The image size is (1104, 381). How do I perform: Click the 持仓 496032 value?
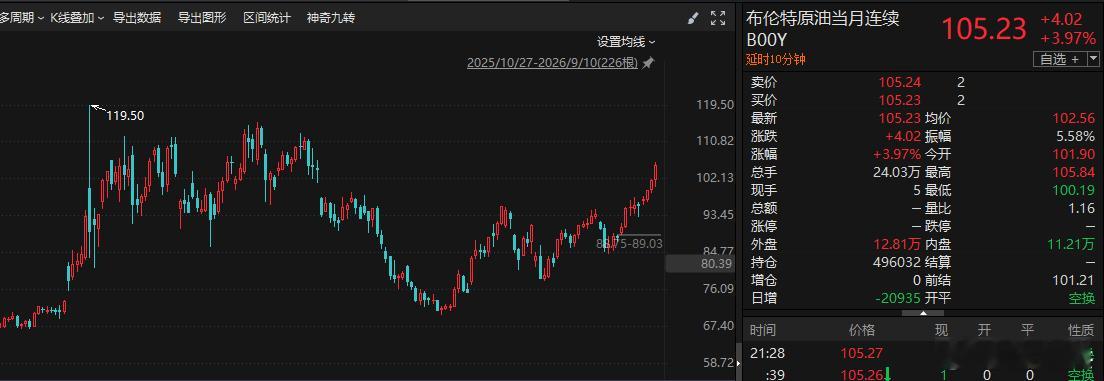(x=897, y=263)
